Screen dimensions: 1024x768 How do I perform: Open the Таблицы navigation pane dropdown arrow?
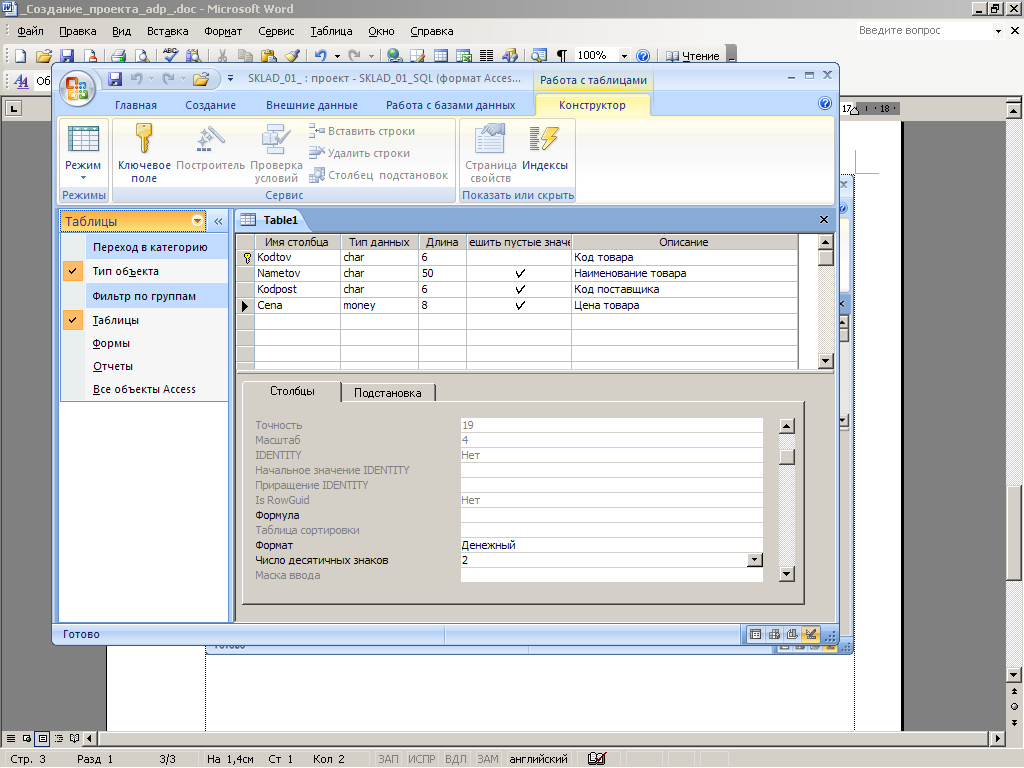(197, 221)
